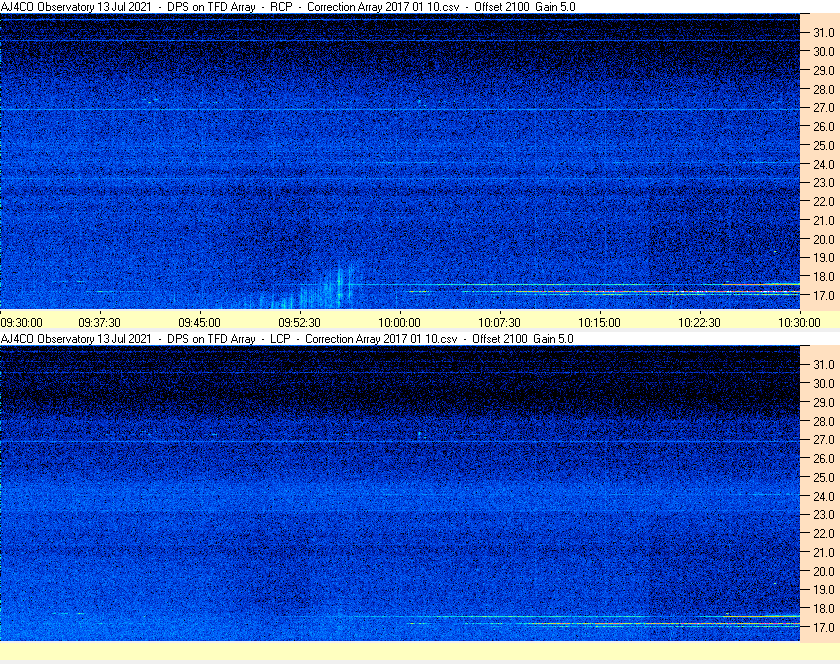The height and width of the screenshot is (664, 840).
Task: Select the 09:45:00 time axis label
Action: 199,323
